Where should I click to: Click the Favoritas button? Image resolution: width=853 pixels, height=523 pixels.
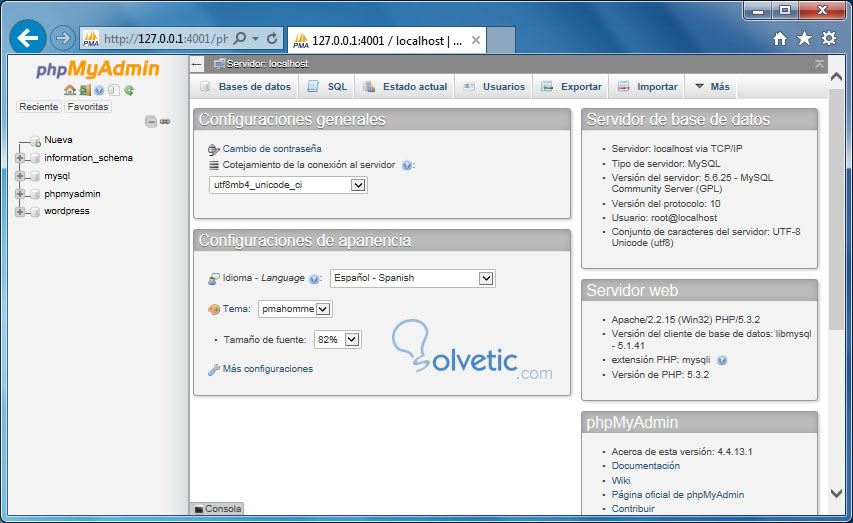pyautogui.click(x=88, y=107)
